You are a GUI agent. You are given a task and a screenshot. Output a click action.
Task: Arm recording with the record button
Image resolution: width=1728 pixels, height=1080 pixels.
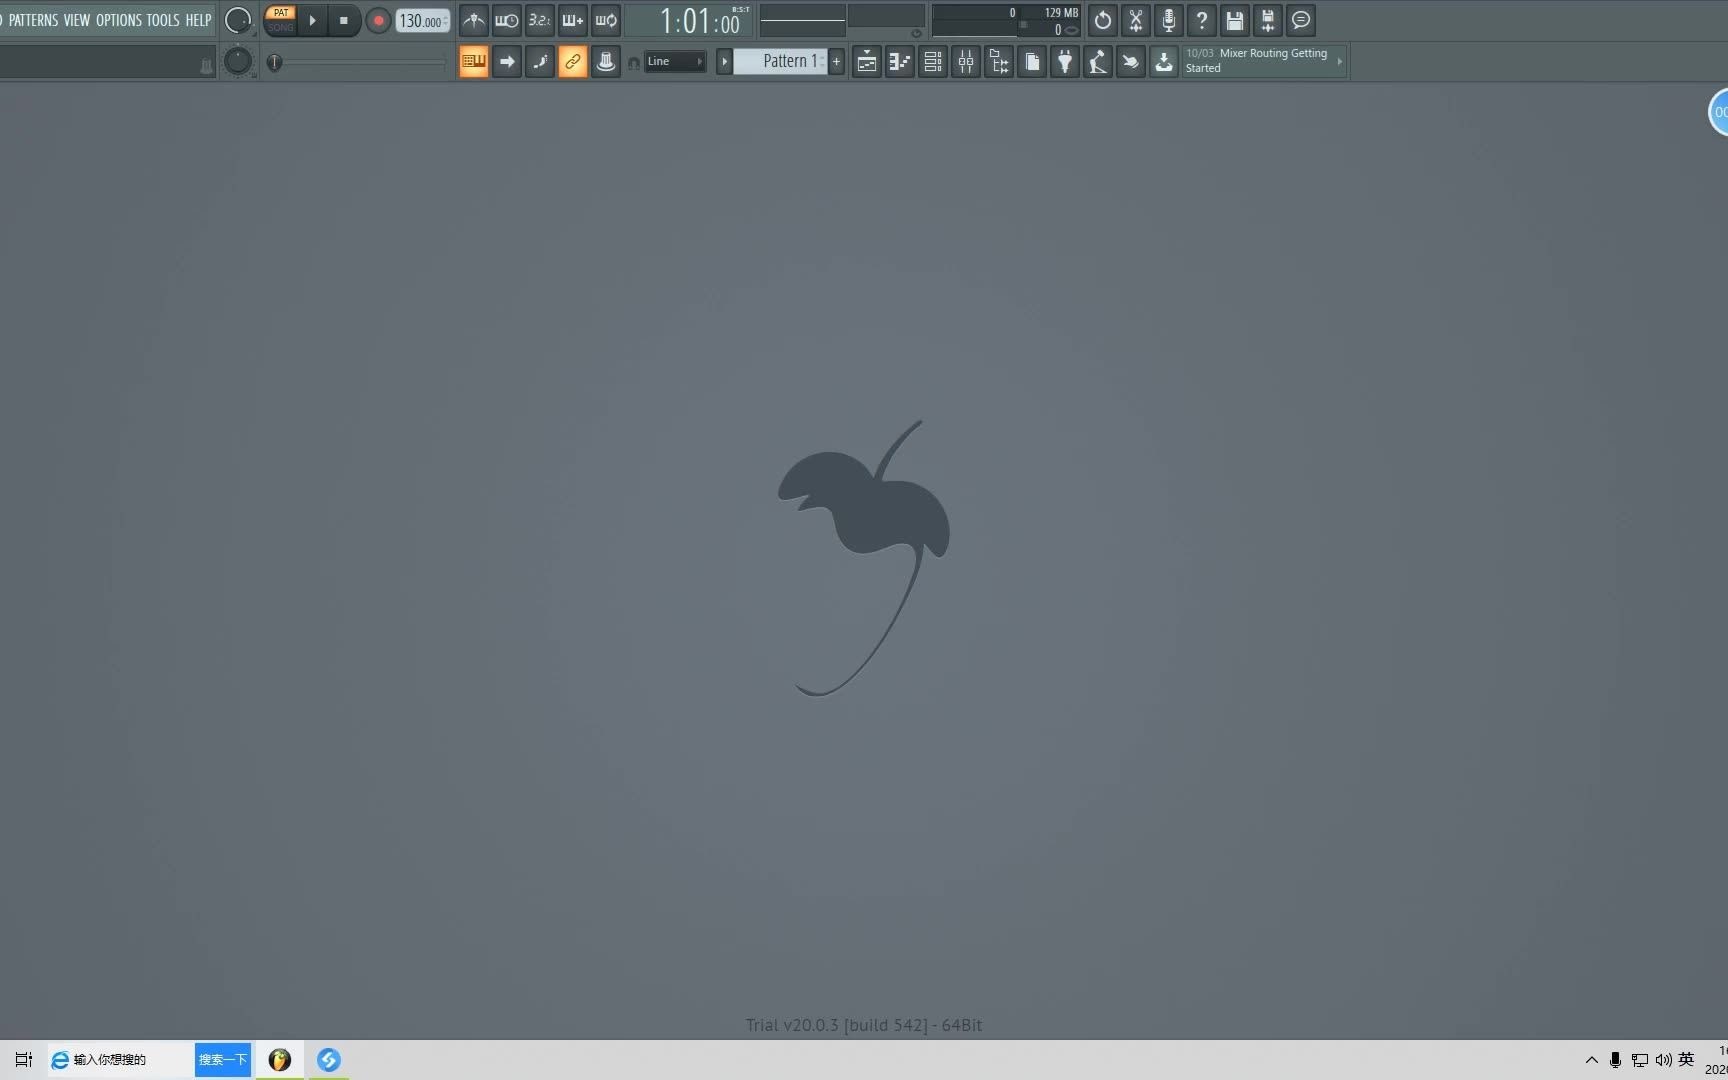378,20
